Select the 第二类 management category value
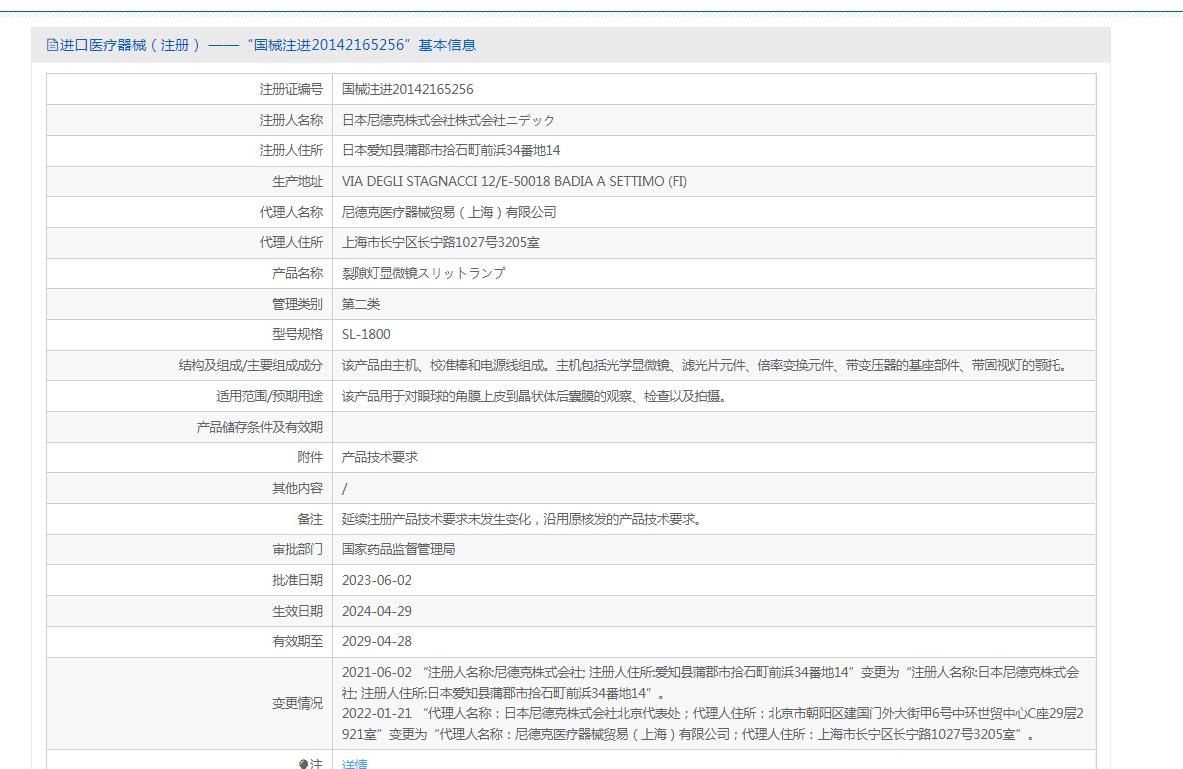The width and height of the screenshot is (1183, 769). pos(361,304)
